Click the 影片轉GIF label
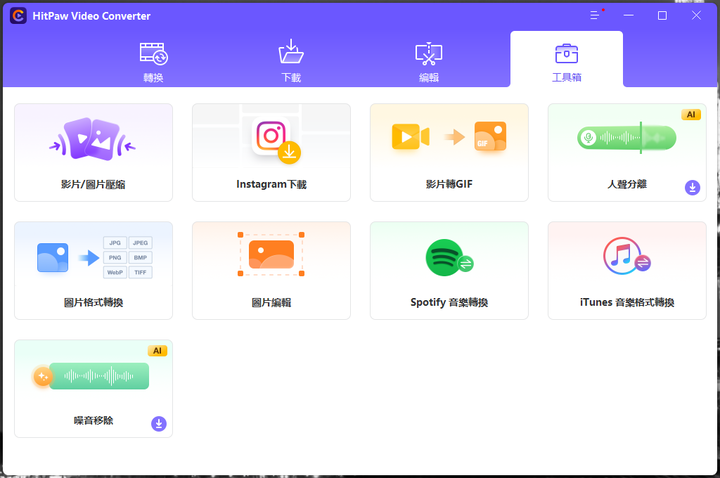This screenshot has width=720, height=478. [449, 184]
